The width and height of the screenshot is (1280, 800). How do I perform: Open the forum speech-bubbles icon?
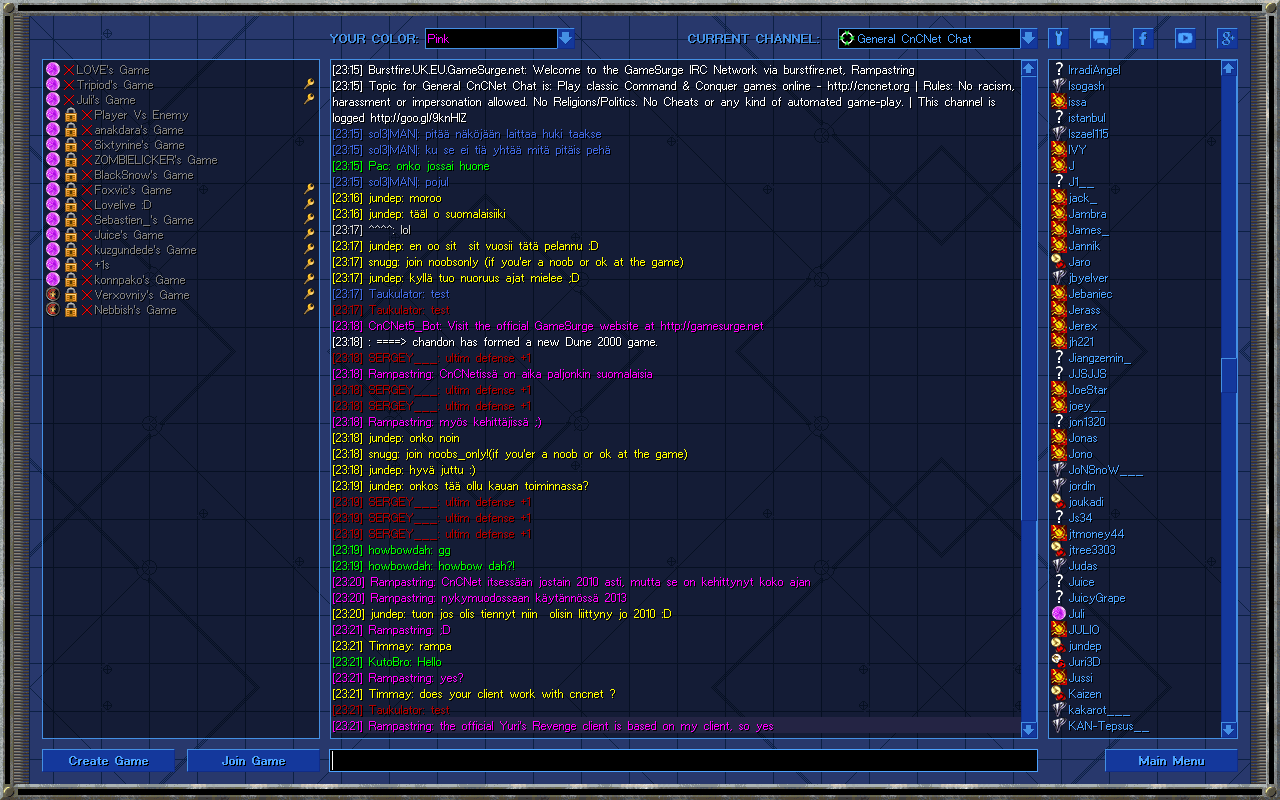1100,39
